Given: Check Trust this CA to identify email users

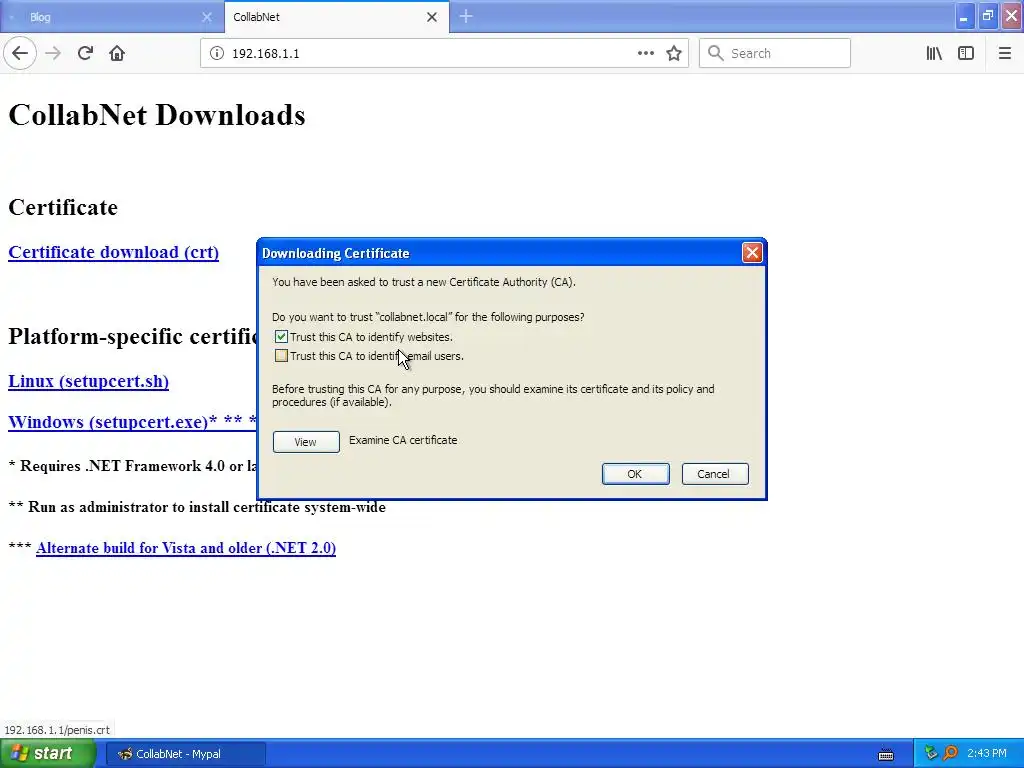Looking at the screenshot, I should click(x=281, y=356).
